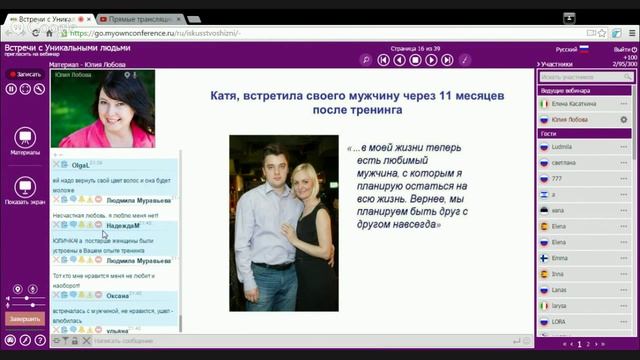Open options menu for Ludmila
The width and height of the screenshot is (640, 360).
pos(624,147)
